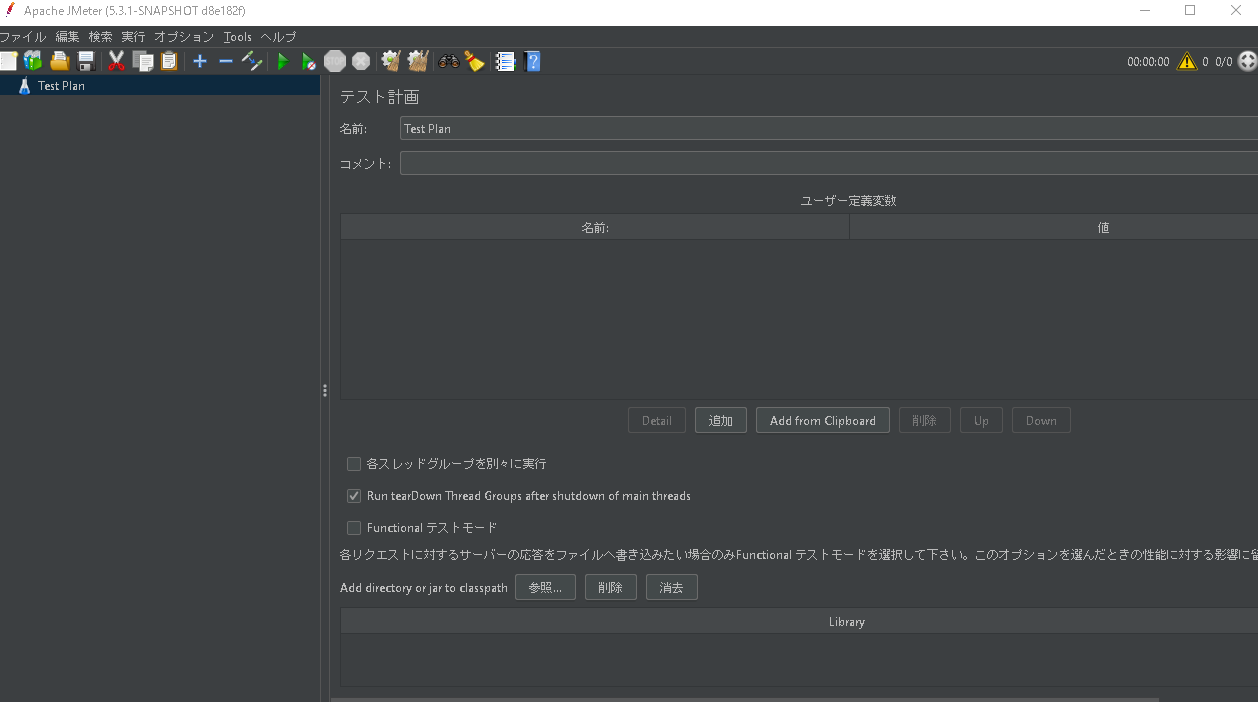Click the JMeter feather title icon
The image size is (1258, 702).
(x=10, y=10)
